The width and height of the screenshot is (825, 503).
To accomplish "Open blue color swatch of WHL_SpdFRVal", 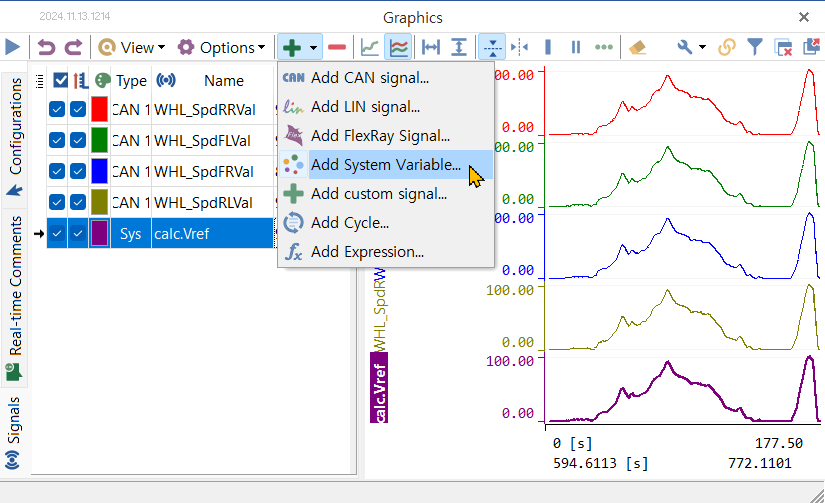I will pos(99,172).
